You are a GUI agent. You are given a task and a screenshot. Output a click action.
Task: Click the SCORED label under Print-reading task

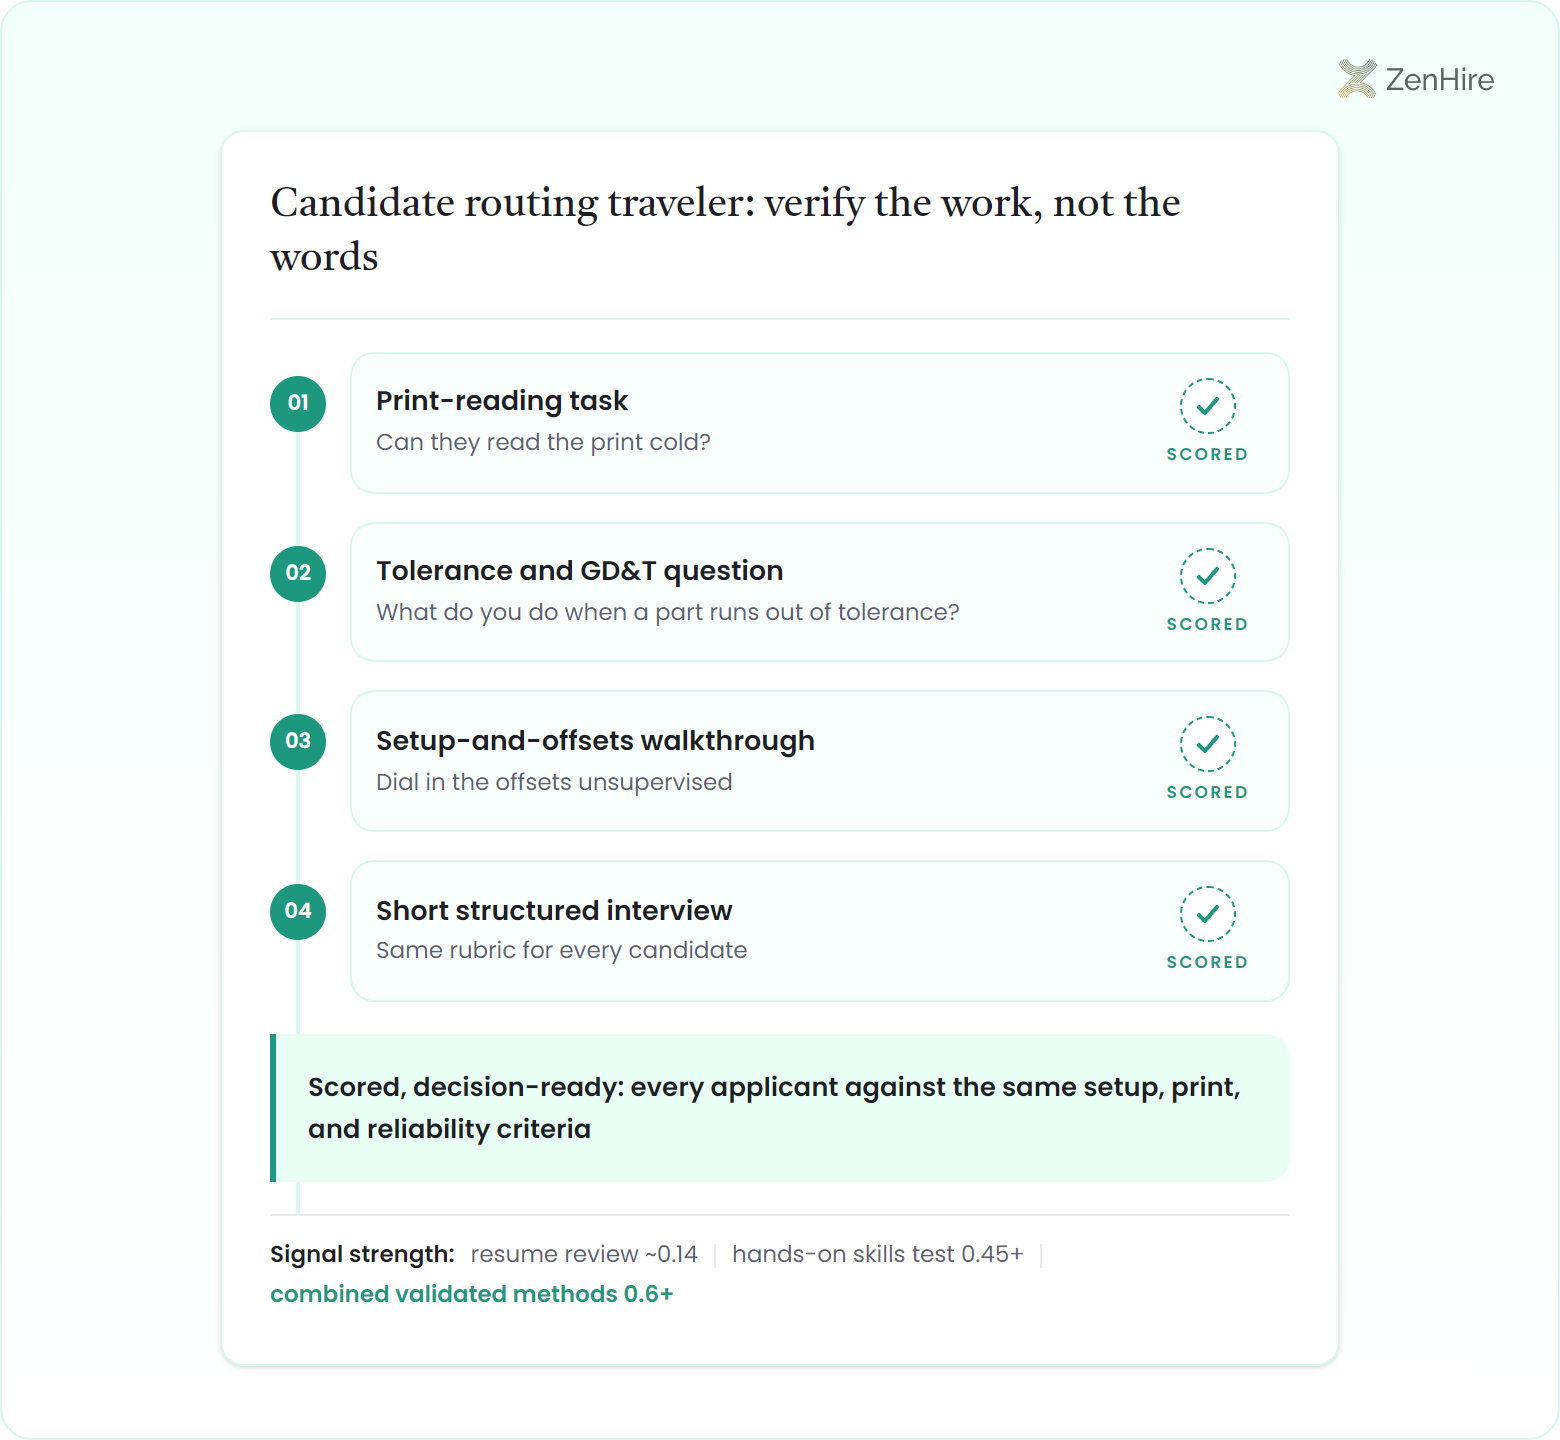click(x=1208, y=454)
